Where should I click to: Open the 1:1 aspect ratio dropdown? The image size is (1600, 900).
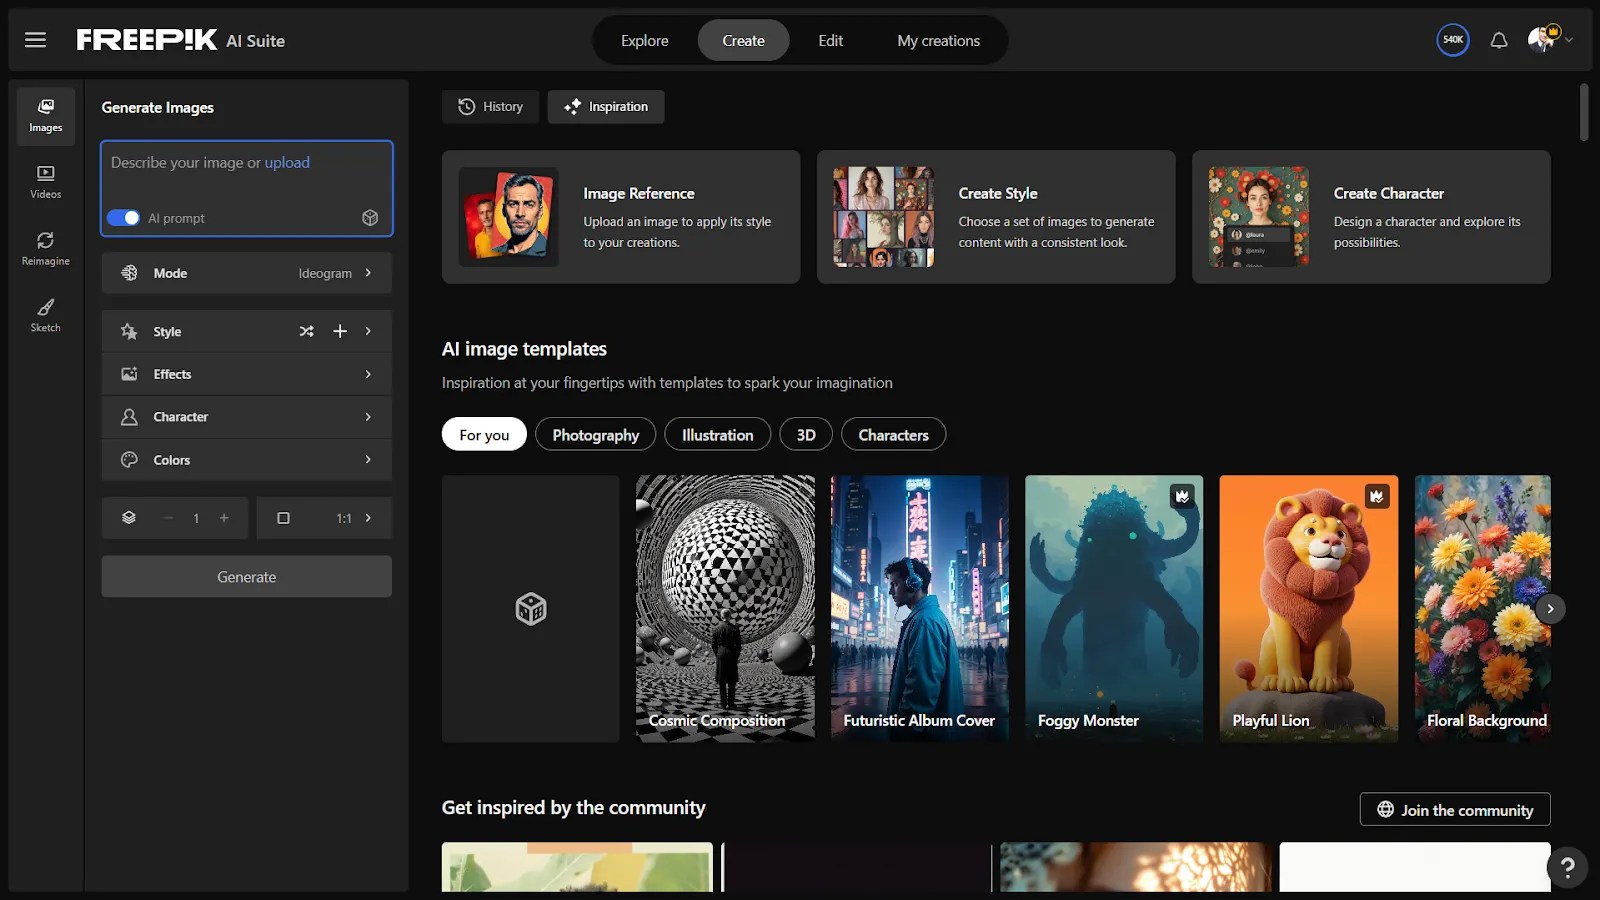click(x=324, y=518)
